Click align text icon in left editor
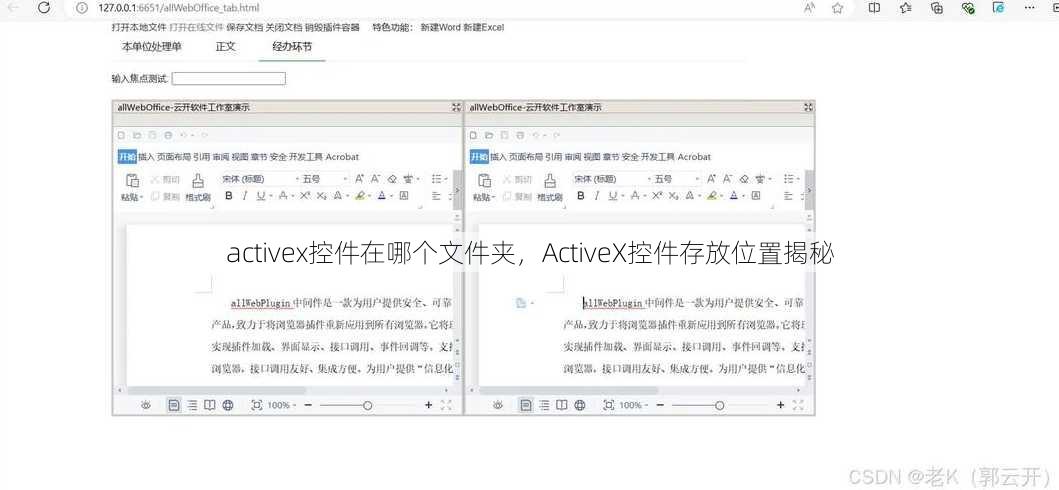The width and height of the screenshot is (1059, 490). coord(436,196)
